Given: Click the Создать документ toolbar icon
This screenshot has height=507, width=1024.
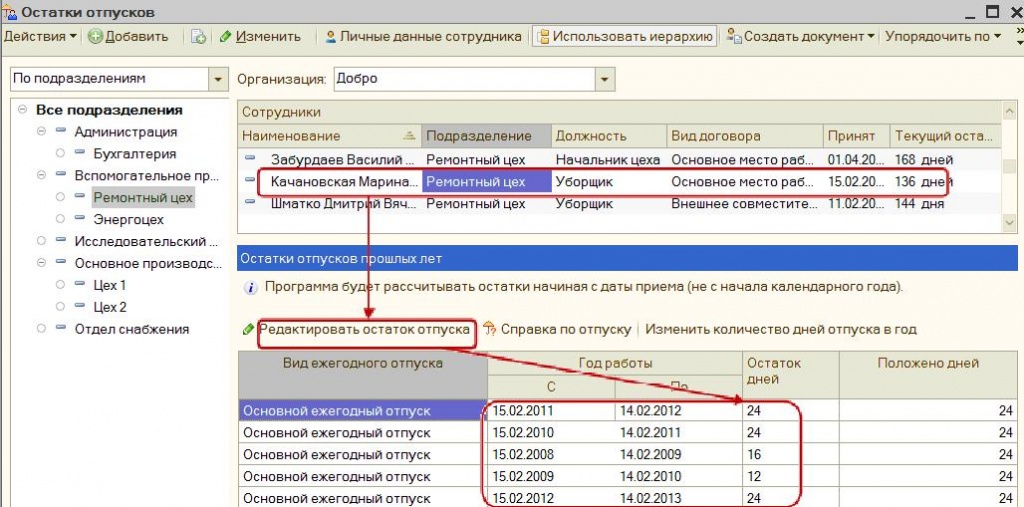Looking at the screenshot, I should [735, 37].
